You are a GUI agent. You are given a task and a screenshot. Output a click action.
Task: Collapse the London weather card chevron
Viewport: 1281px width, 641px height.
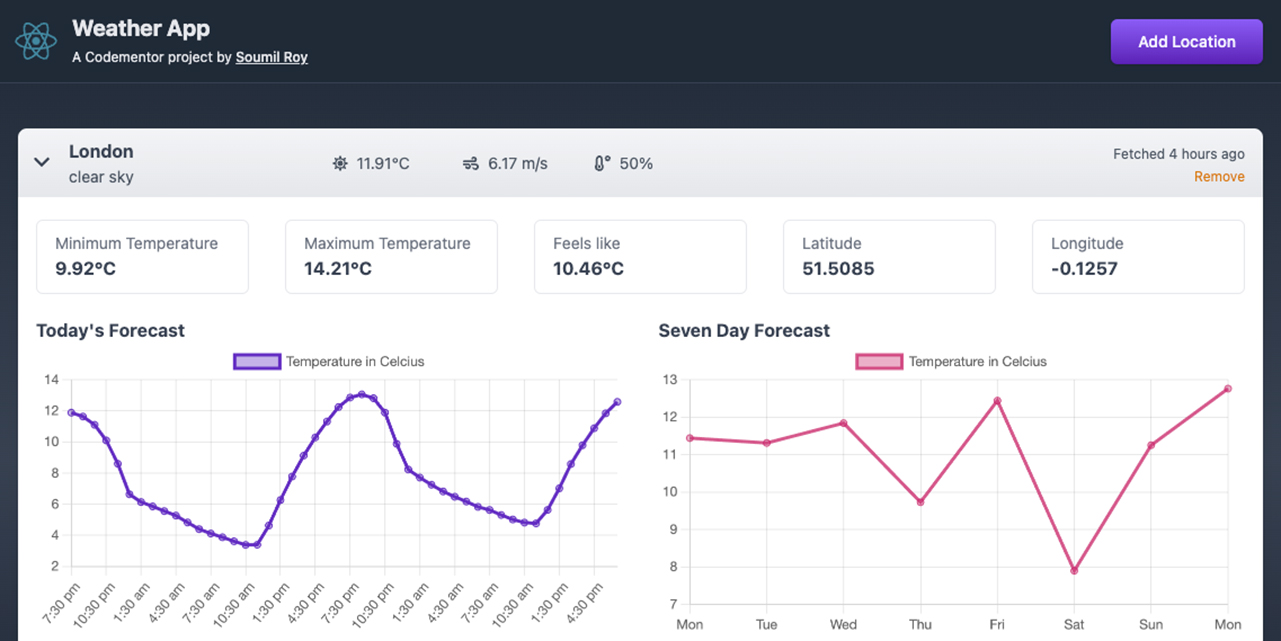[41, 161]
